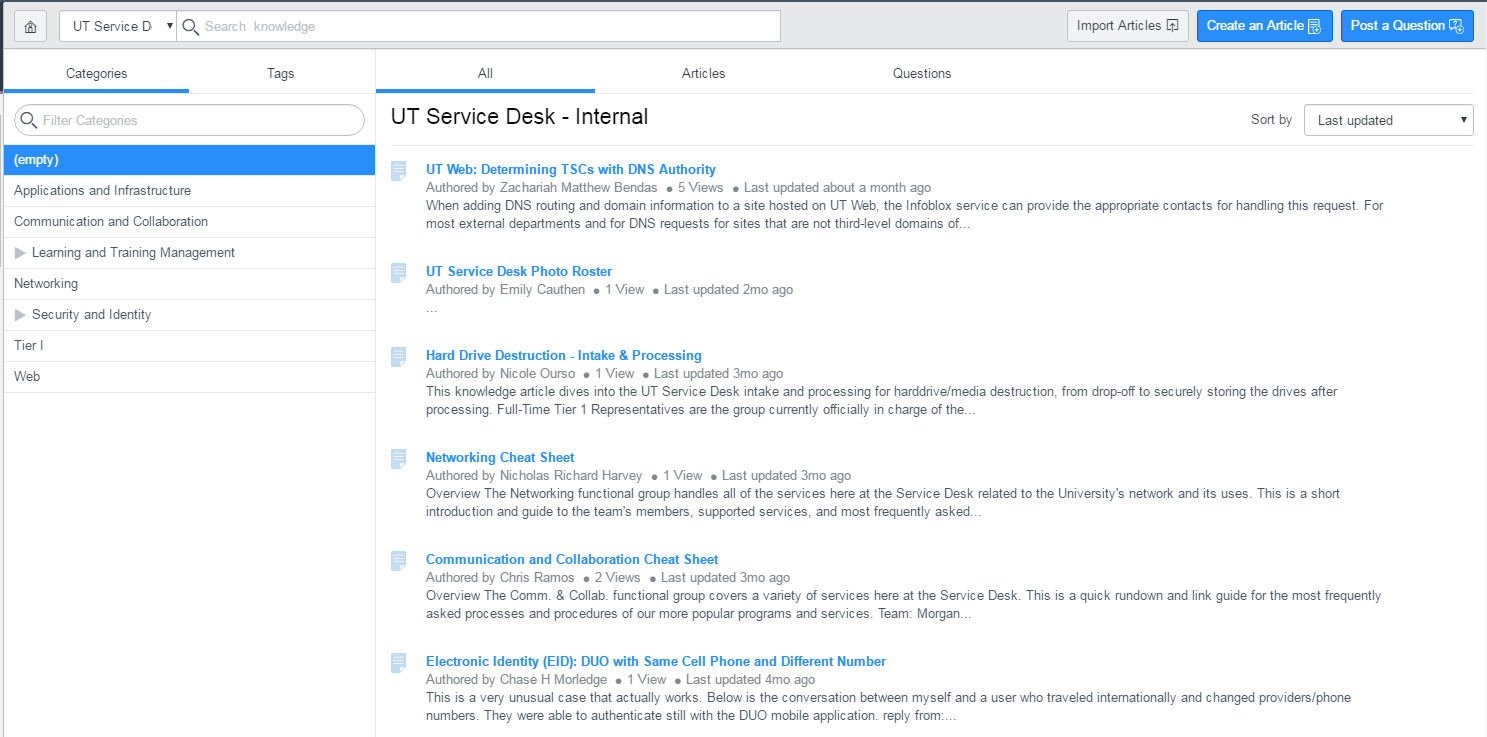
Task: Click the 'UT Service Desk - Internal' heading
Action: (x=519, y=117)
